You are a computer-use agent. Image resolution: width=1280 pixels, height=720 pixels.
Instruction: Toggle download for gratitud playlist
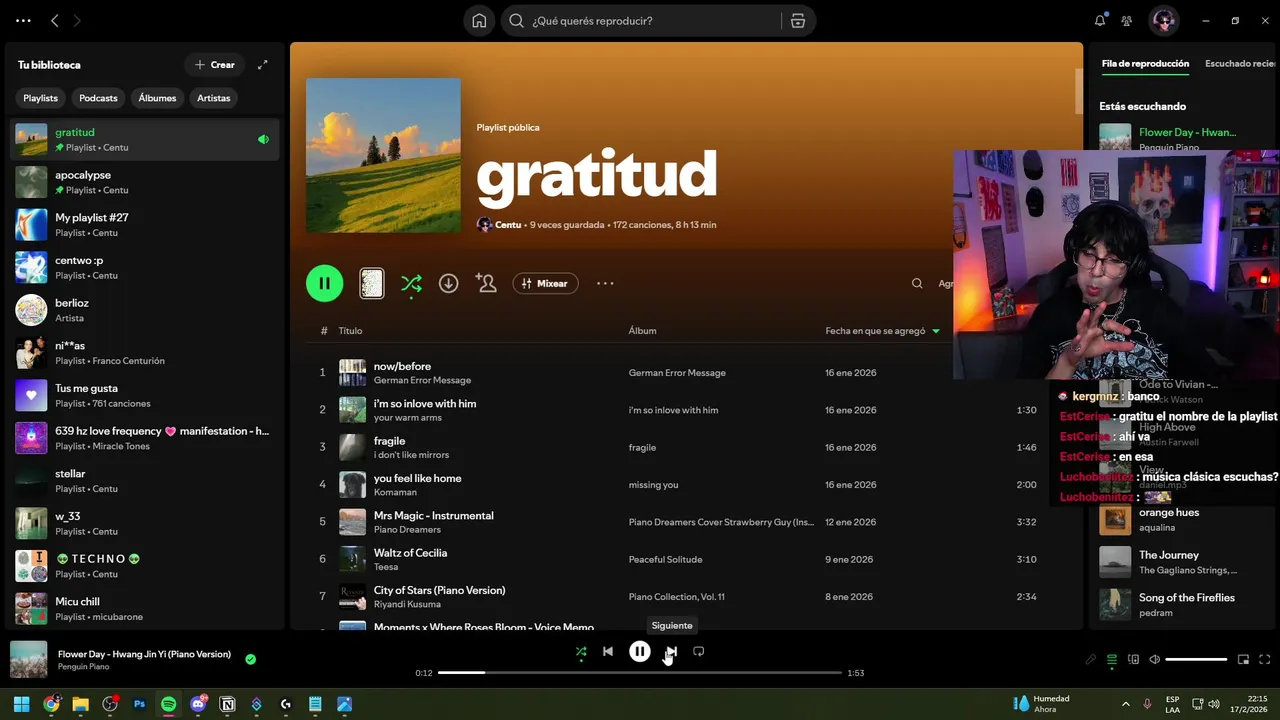pyautogui.click(x=449, y=284)
